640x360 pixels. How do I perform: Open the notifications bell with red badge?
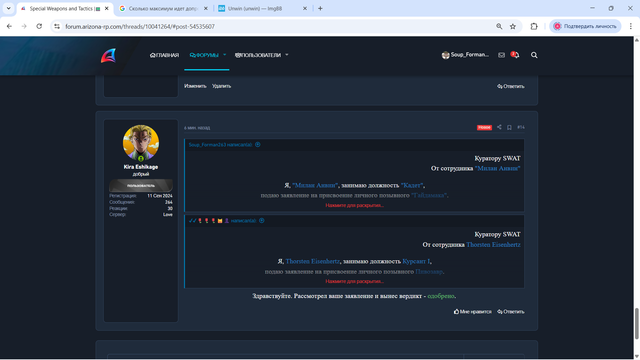[x=515, y=55]
